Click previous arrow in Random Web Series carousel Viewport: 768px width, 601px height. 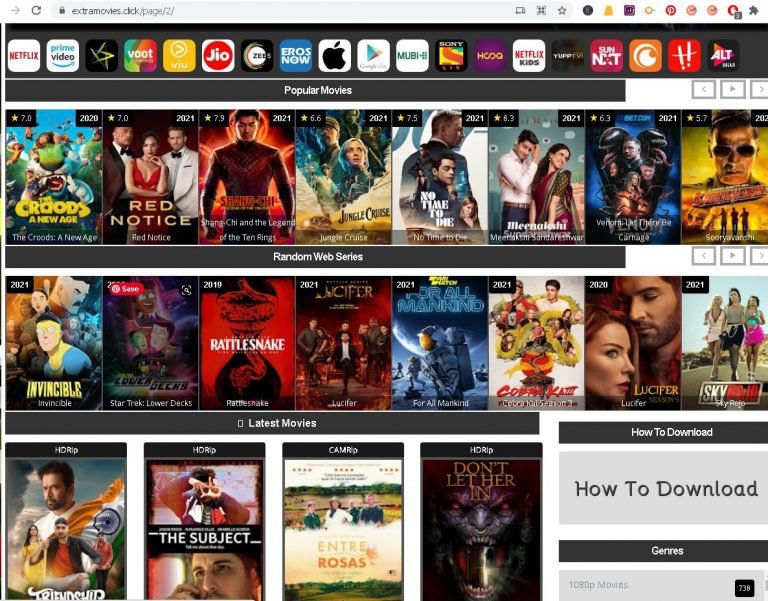pos(704,255)
